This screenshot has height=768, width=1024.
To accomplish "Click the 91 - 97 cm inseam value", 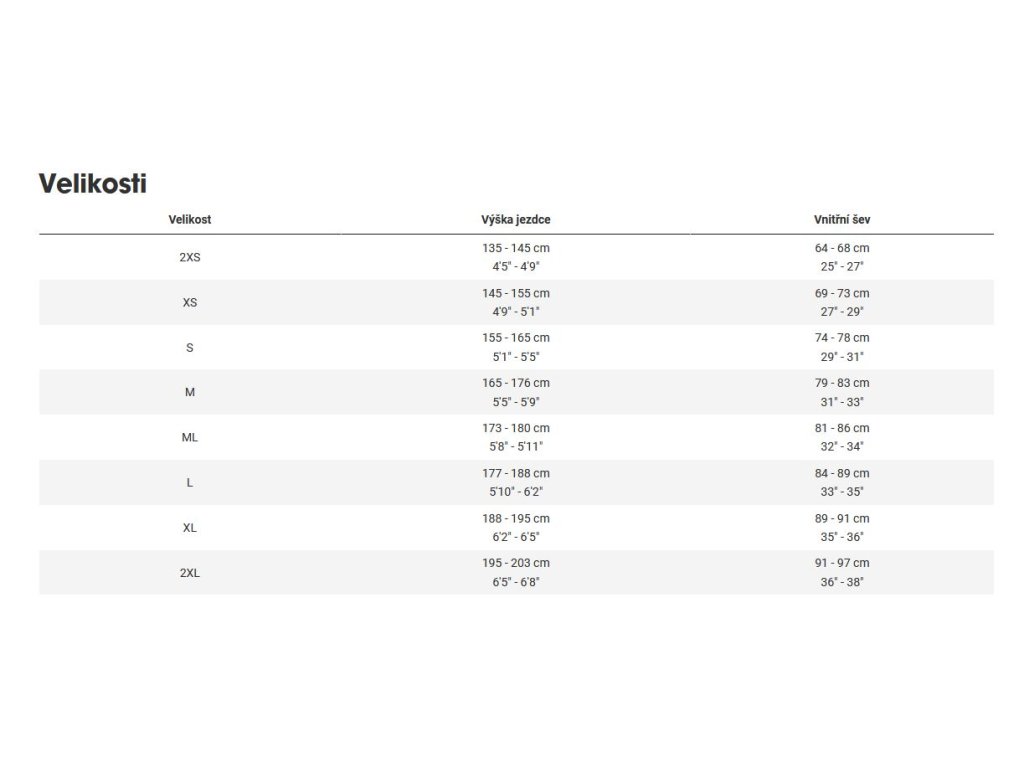I will (842, 563).
